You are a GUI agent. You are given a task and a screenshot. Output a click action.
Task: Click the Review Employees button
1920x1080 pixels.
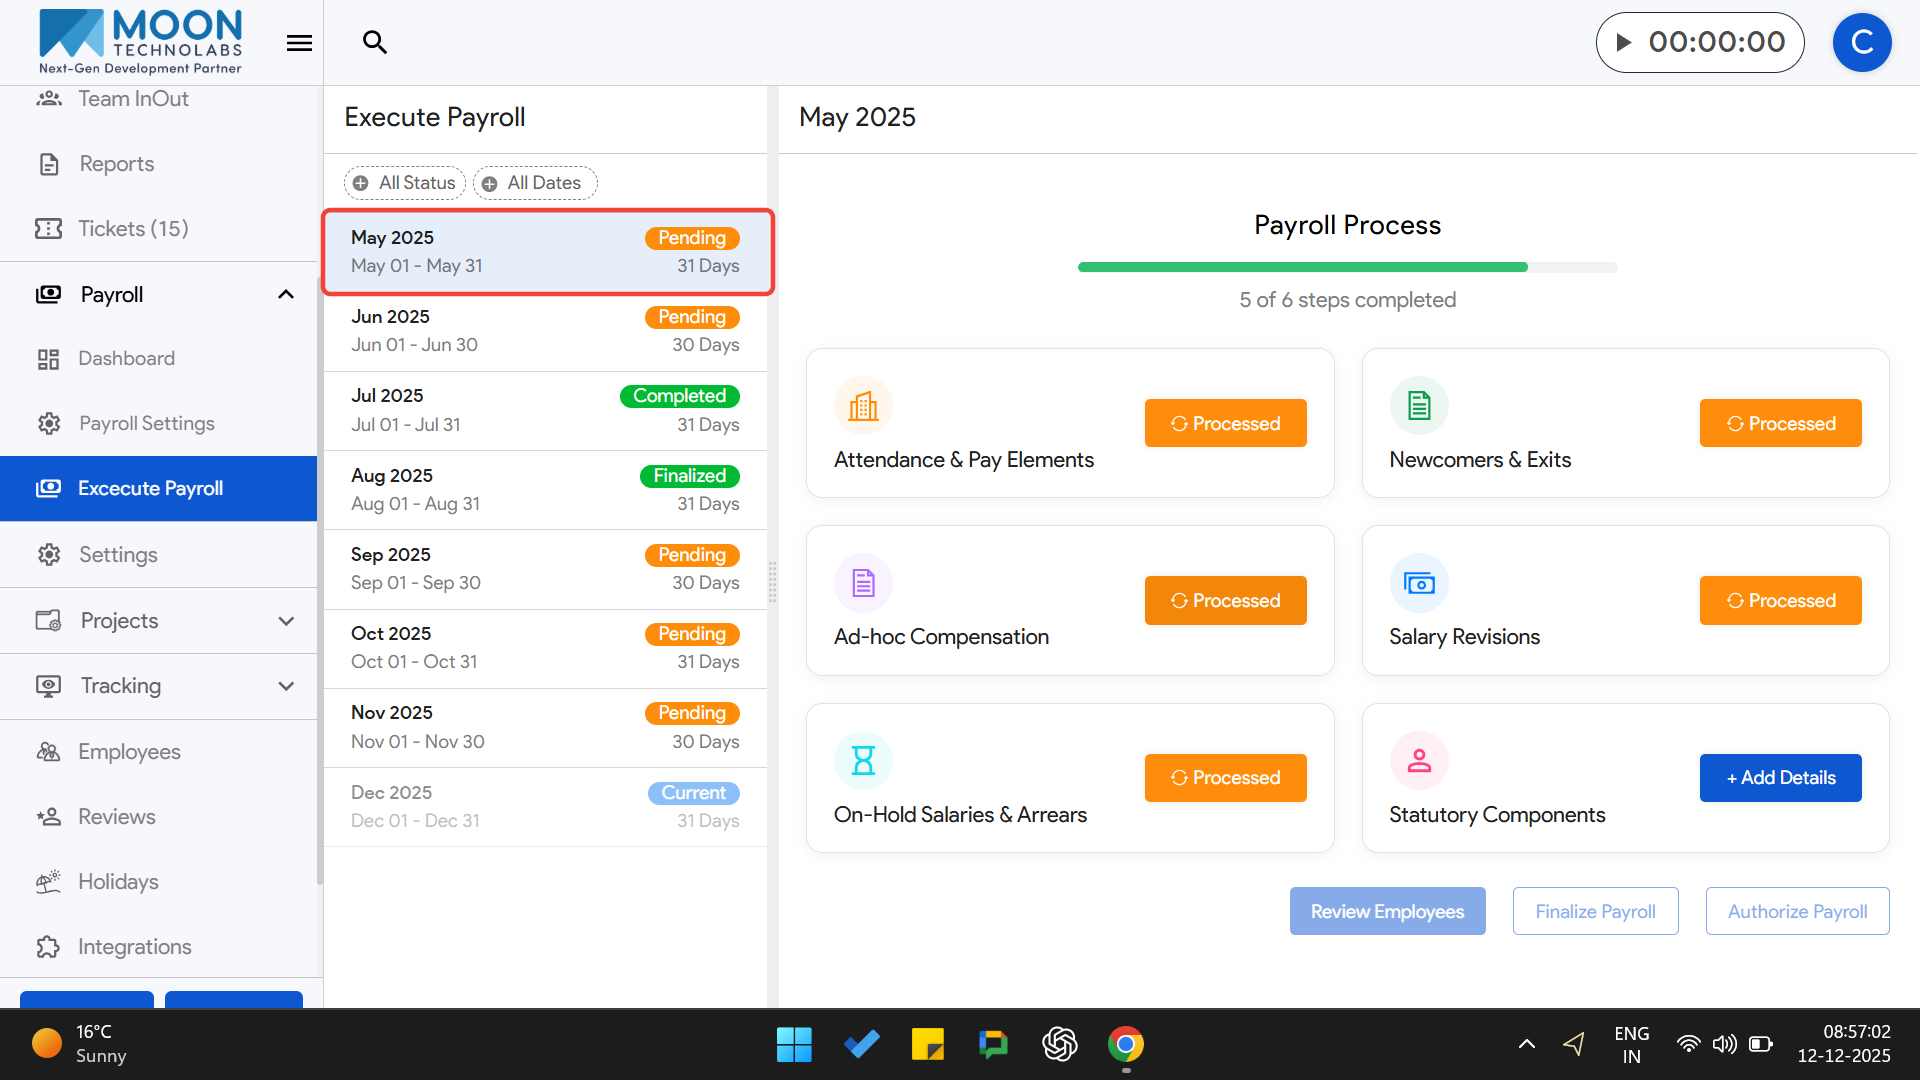pyautogui.click(x=1387, y=911)
